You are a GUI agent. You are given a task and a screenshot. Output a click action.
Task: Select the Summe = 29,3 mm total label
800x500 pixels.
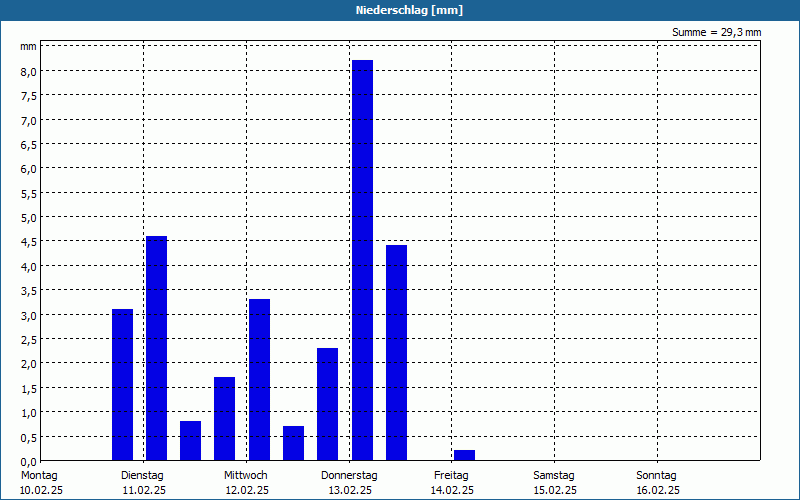click(716, 33)
